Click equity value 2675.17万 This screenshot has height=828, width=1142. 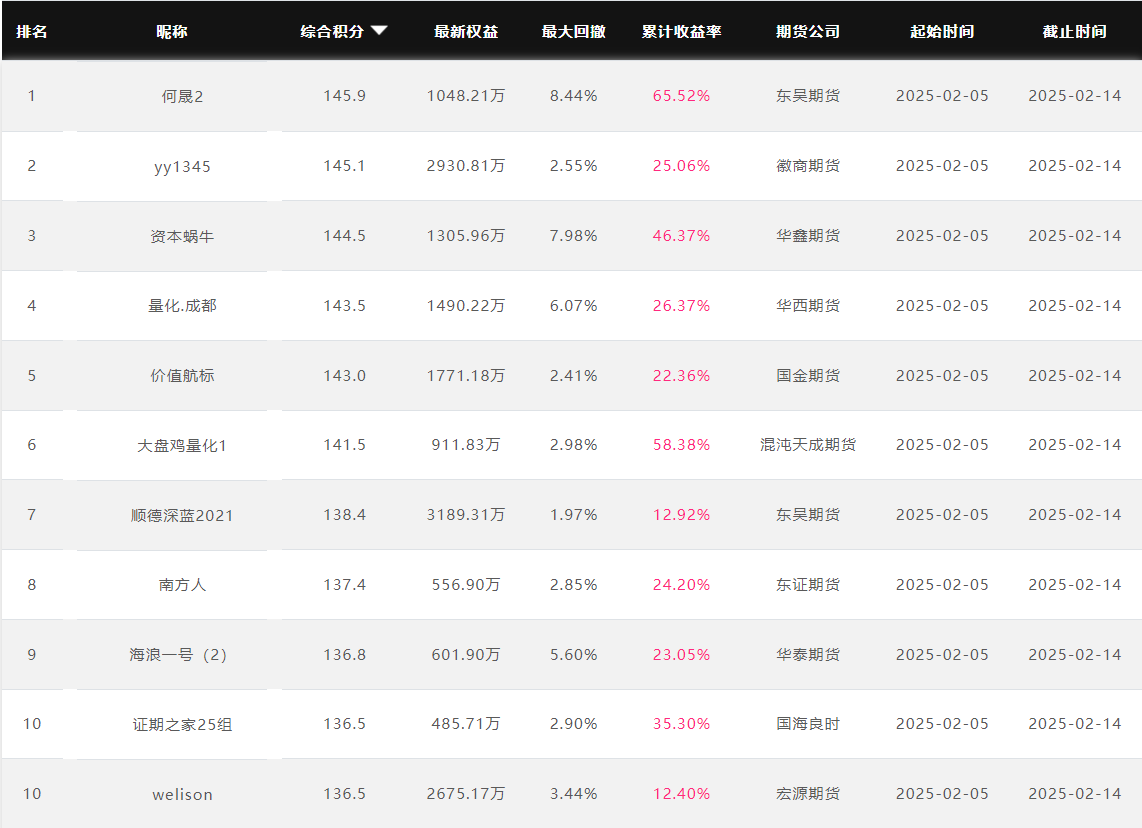click(466, 793)
